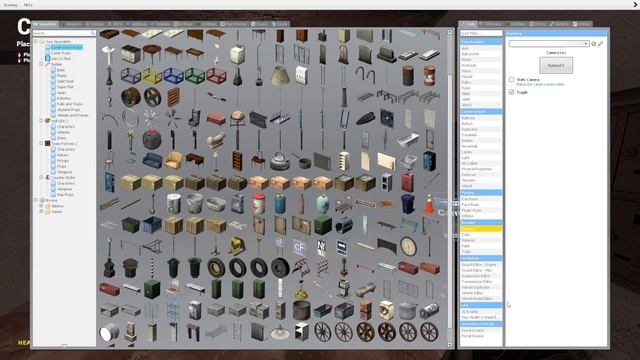Spawn the blue dumpster prop
Screen dimensions: 640x360
click(x=152, y=225)
